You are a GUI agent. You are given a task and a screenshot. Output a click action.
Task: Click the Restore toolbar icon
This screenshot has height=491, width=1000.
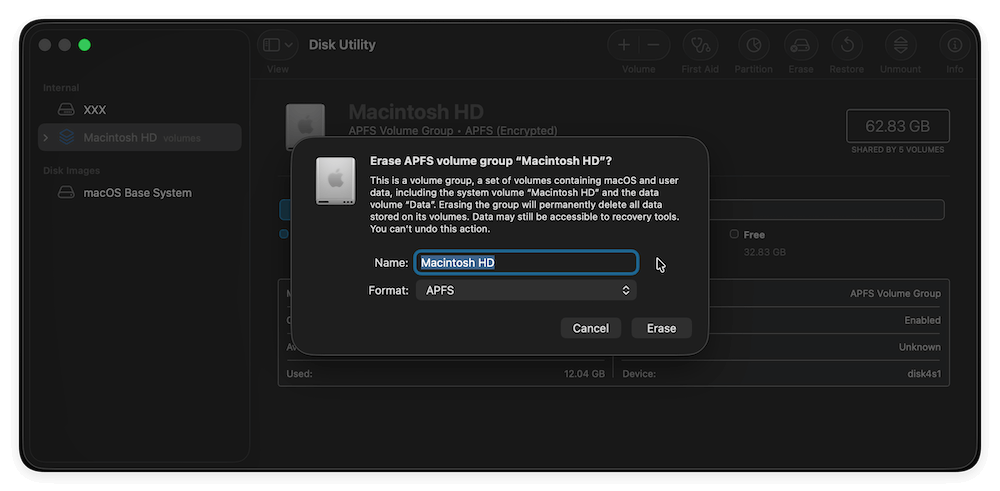847,45
